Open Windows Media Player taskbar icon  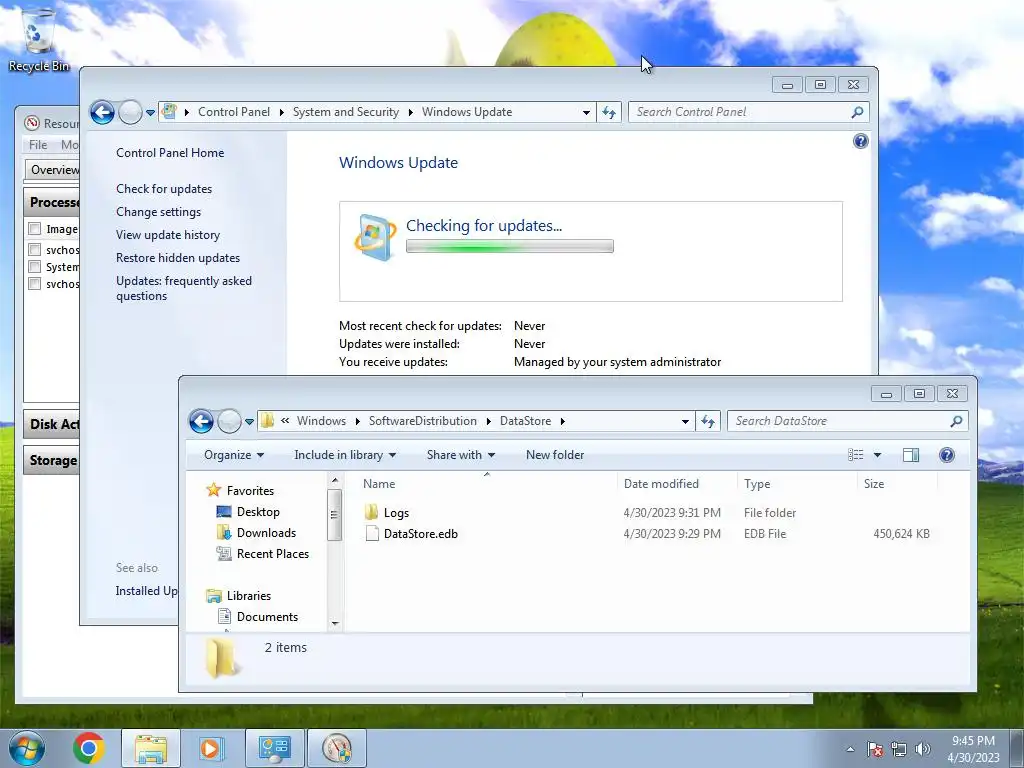click(x=211, y=748)
